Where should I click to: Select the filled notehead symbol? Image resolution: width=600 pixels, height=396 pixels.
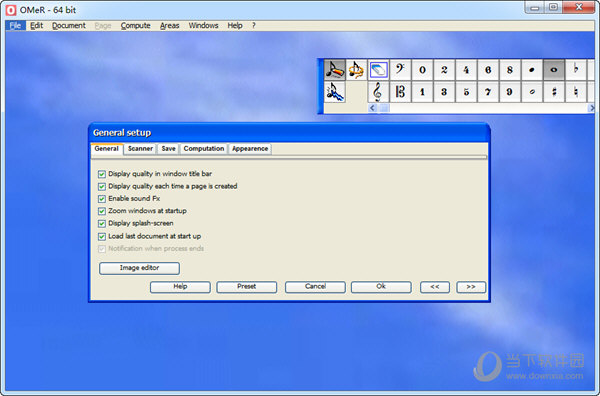click(532, 70)
